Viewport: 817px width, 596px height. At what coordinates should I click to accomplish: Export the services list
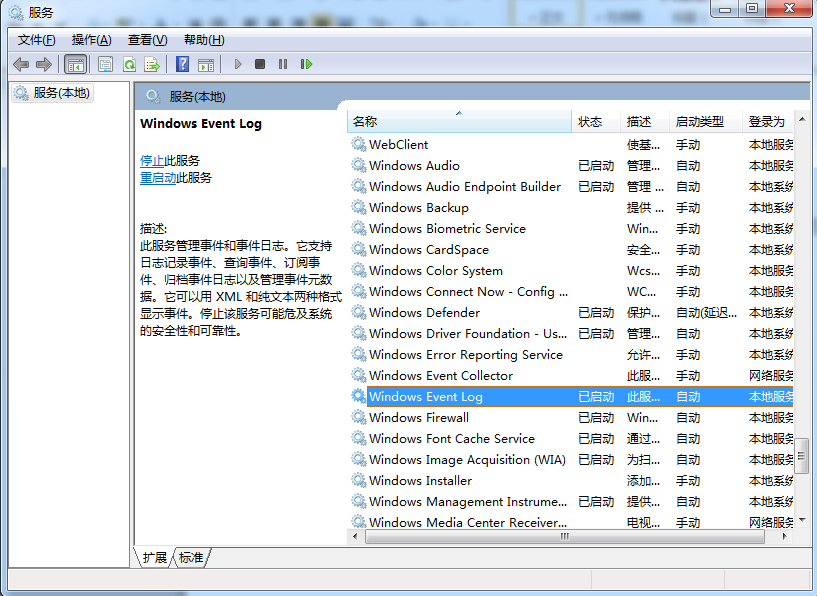pos(151,64)
